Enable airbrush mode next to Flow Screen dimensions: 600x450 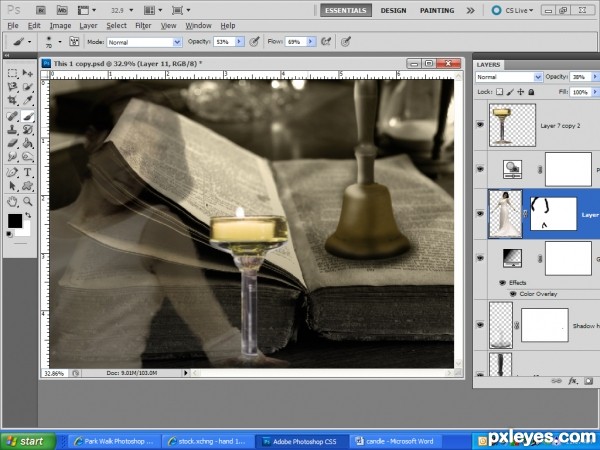tap(326, 41)
